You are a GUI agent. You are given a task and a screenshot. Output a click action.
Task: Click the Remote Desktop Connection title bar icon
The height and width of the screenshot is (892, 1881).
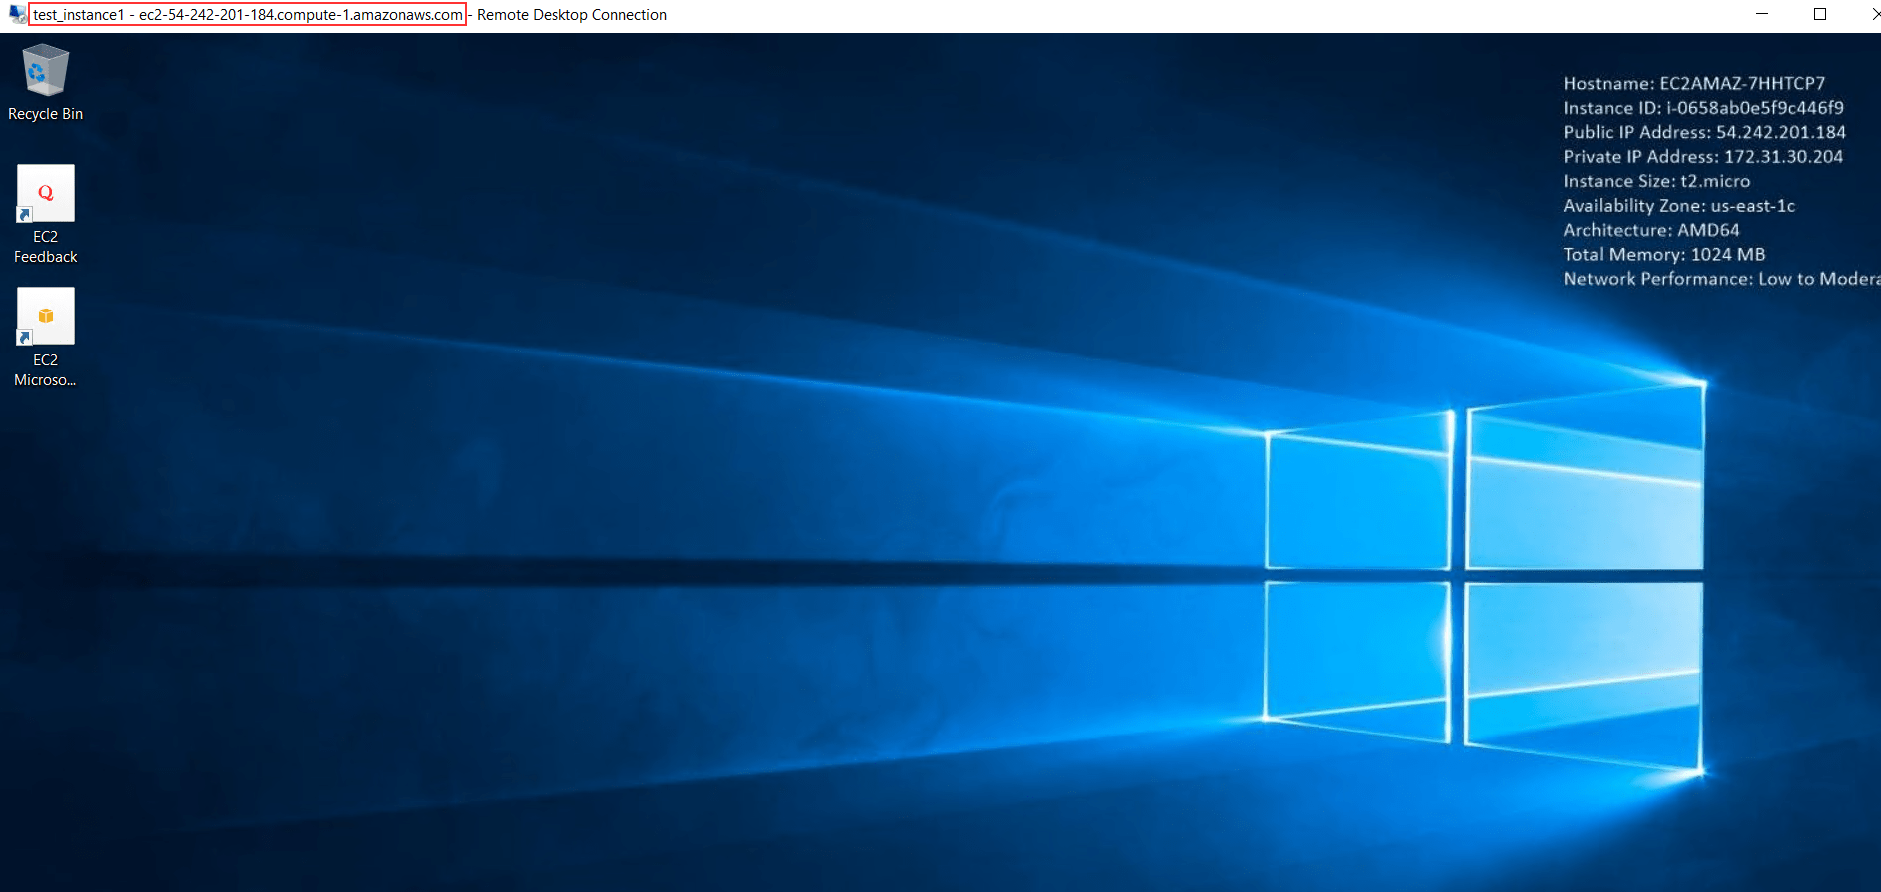point(17,14)
